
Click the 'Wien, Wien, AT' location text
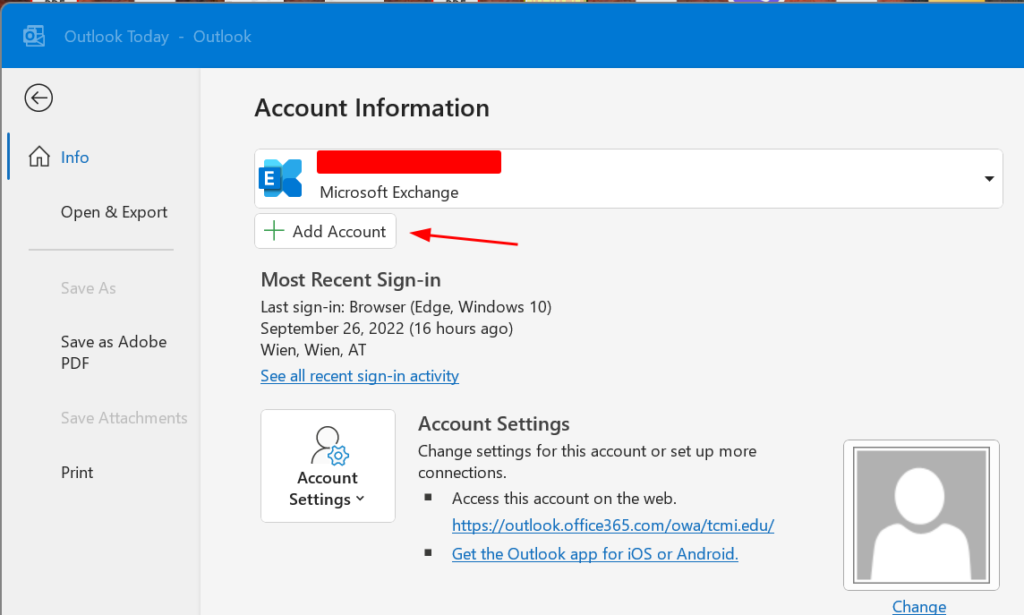[x=313, y=350]
